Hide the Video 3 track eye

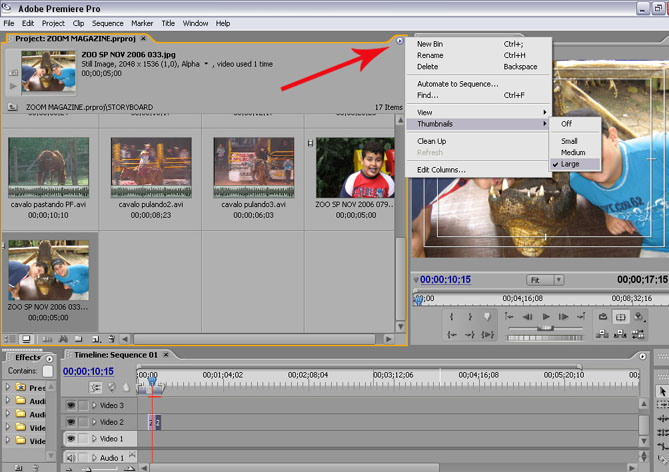point(71,406)
